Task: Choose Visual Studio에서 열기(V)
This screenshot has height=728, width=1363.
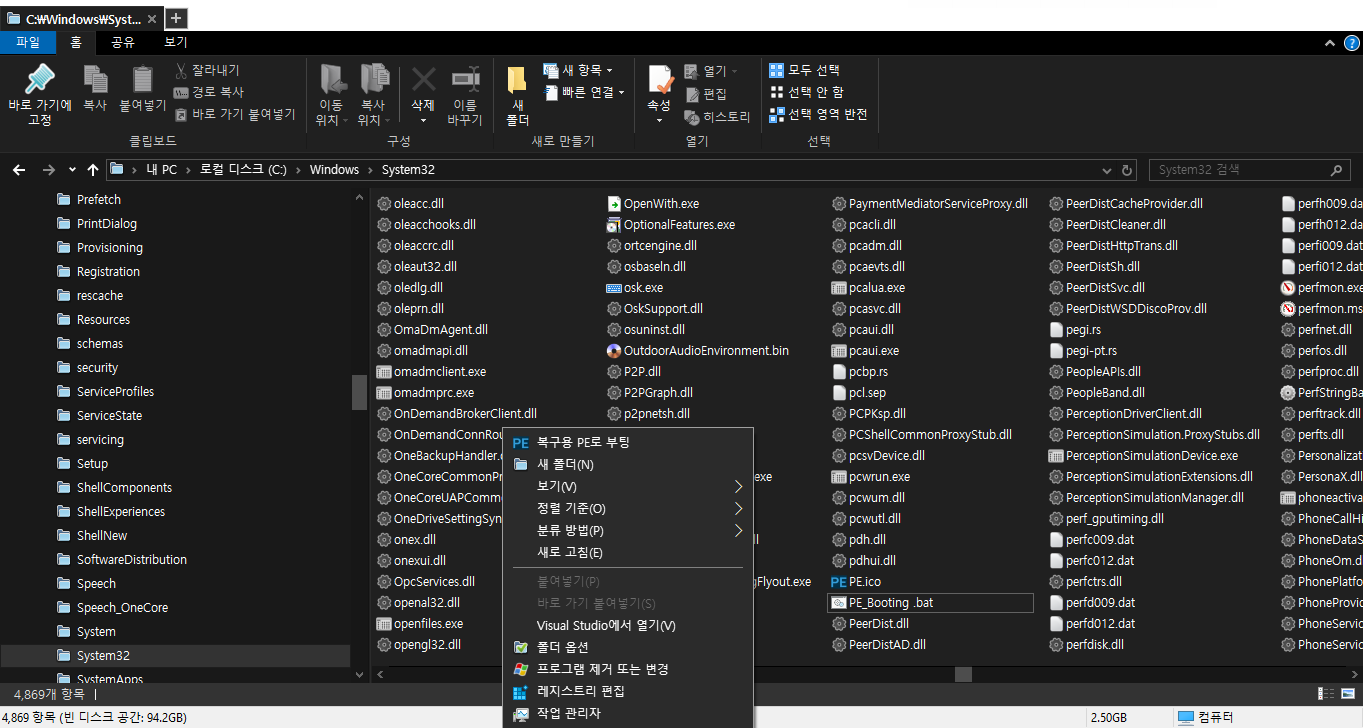Action: pos(627,625)
